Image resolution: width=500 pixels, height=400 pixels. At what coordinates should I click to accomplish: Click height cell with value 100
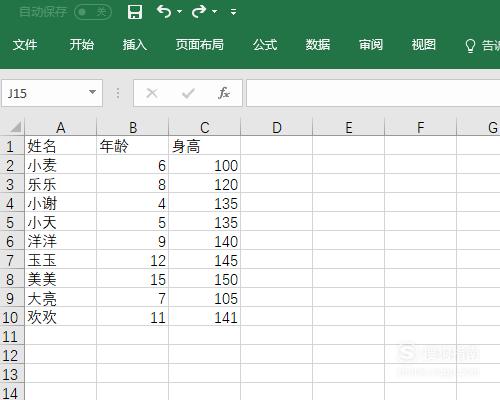[205, 165]
